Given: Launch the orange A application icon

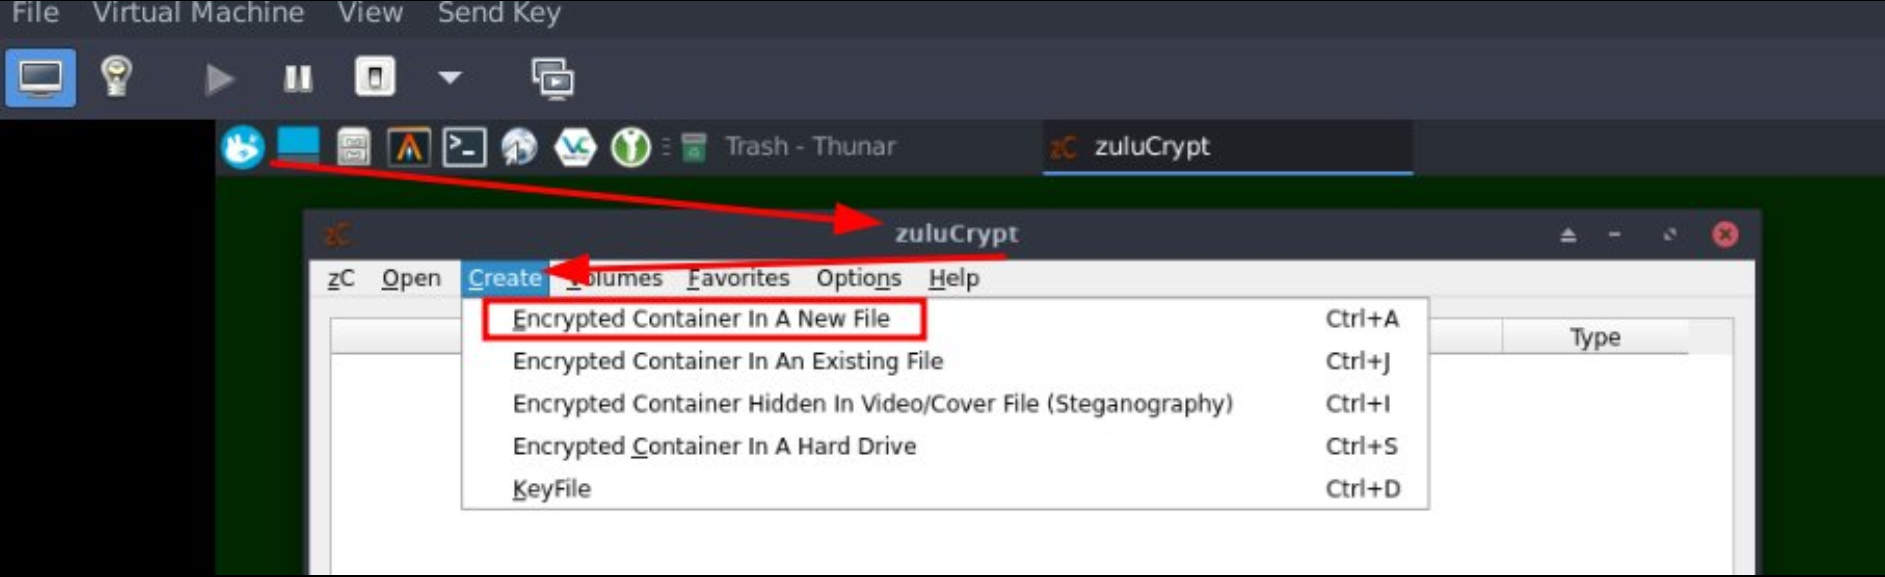Looking at the screenshot, I should click(x=409, y=147).
